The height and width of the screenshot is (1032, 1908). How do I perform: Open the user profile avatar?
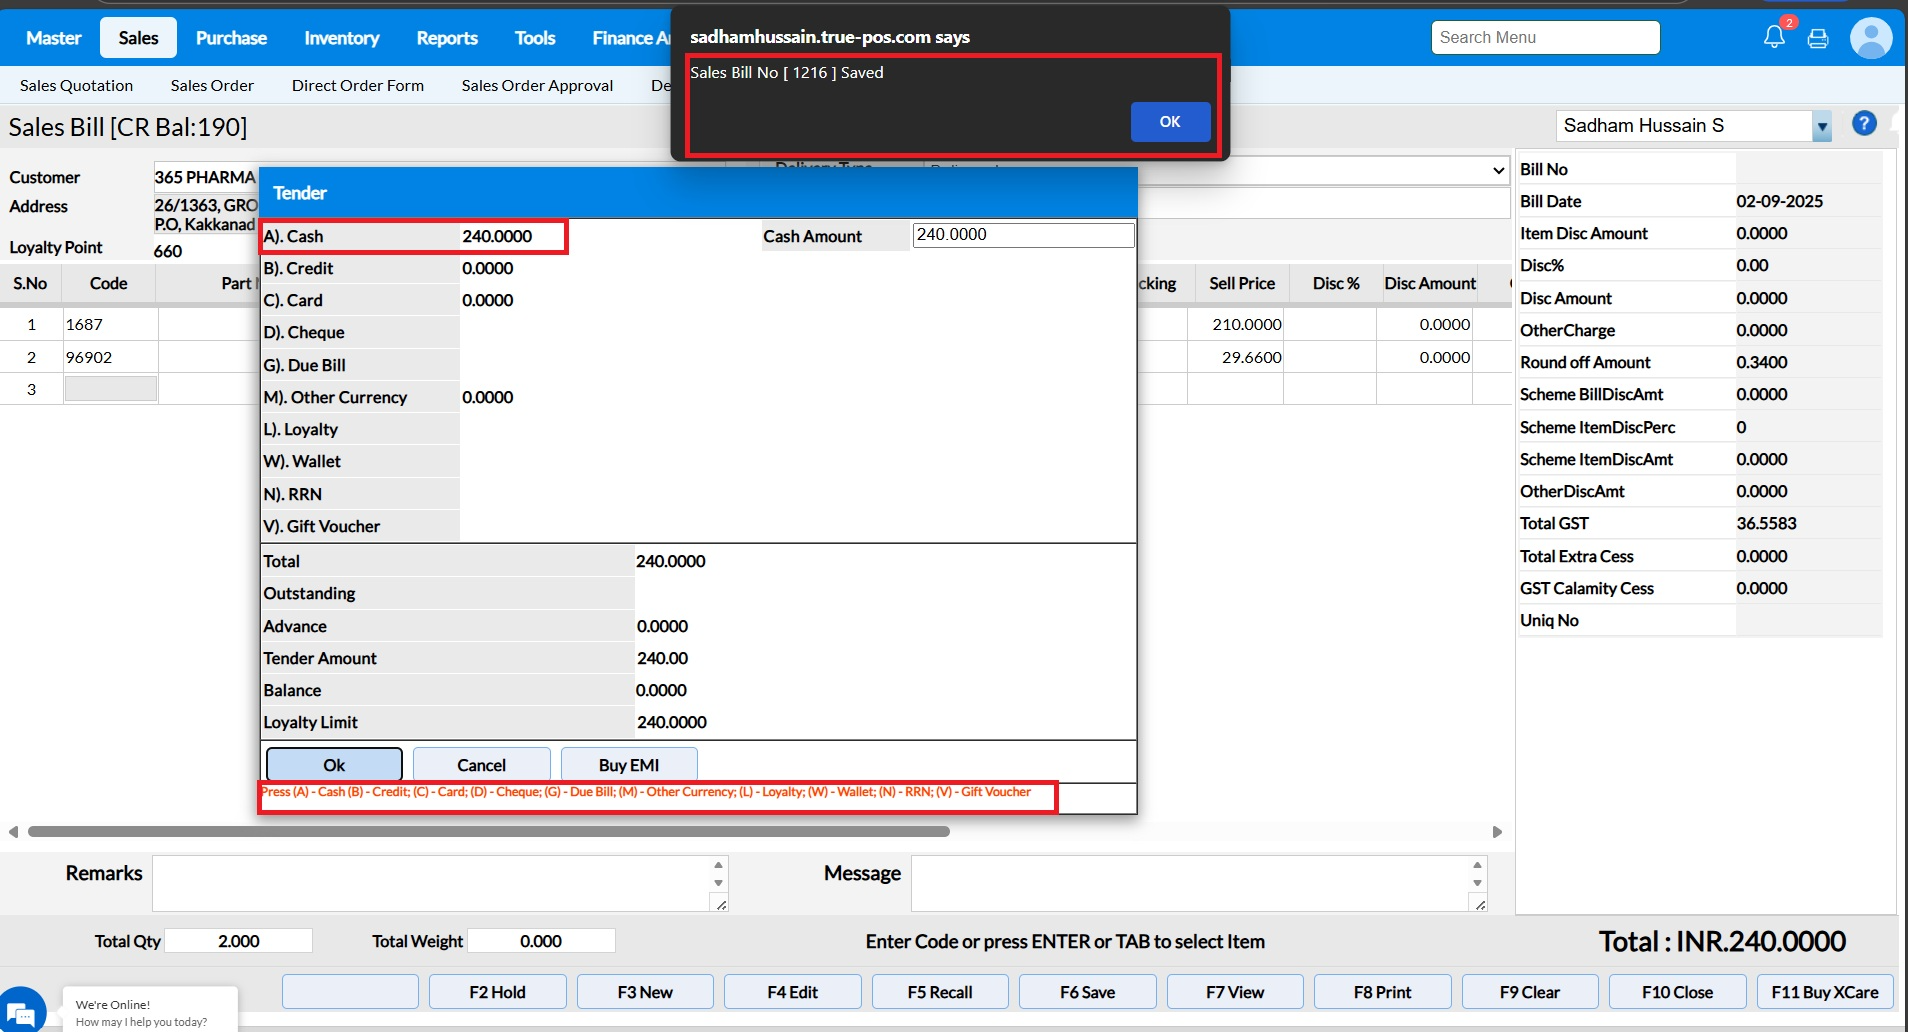click(1870, 39)
